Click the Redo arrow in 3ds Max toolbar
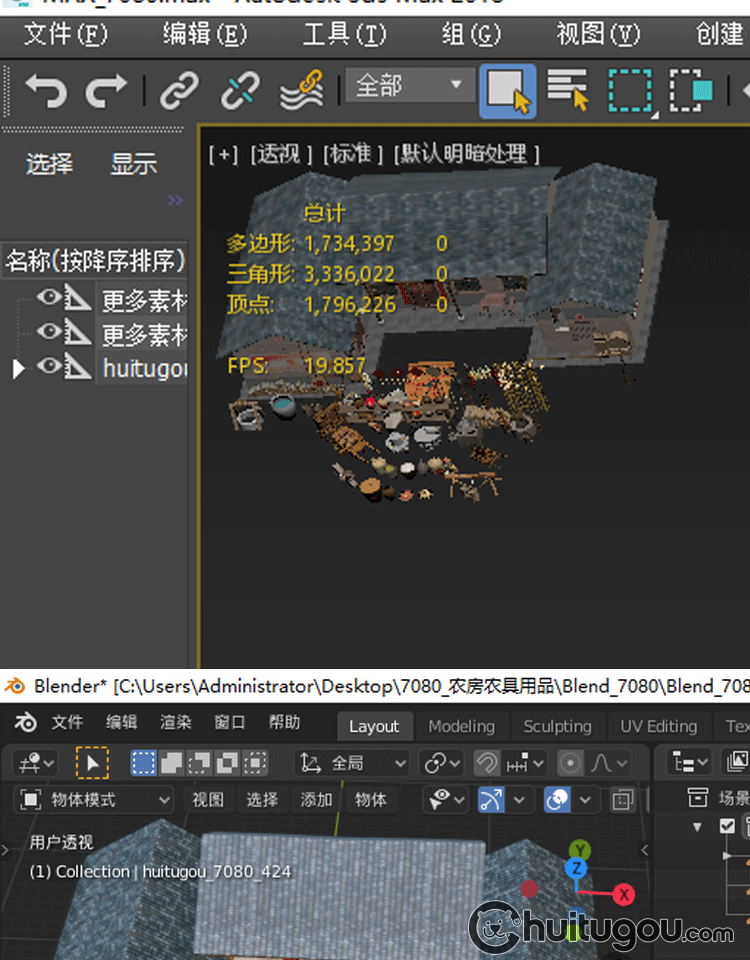This screenshot has width=750, height=960. [x=106, y=91]
